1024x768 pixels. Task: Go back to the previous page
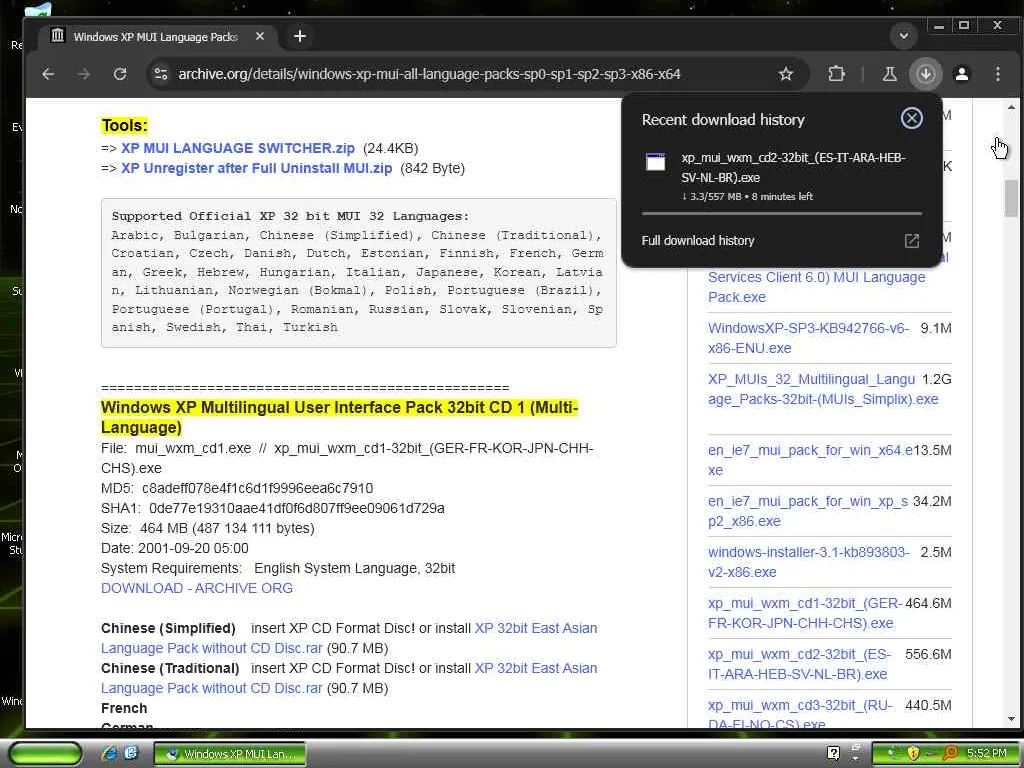click(x=48, y=74)
